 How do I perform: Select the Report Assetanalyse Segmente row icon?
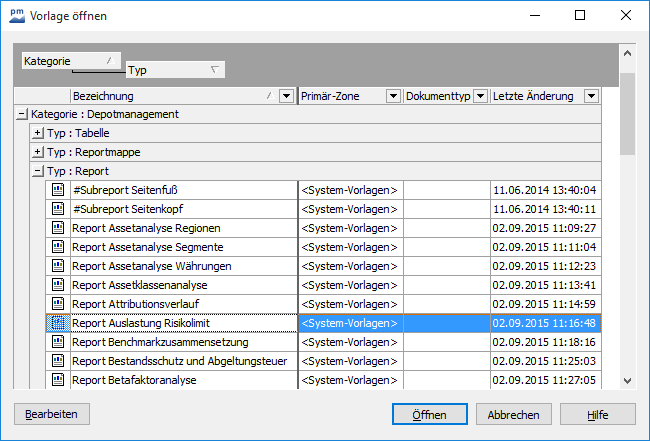click(58, 247)
